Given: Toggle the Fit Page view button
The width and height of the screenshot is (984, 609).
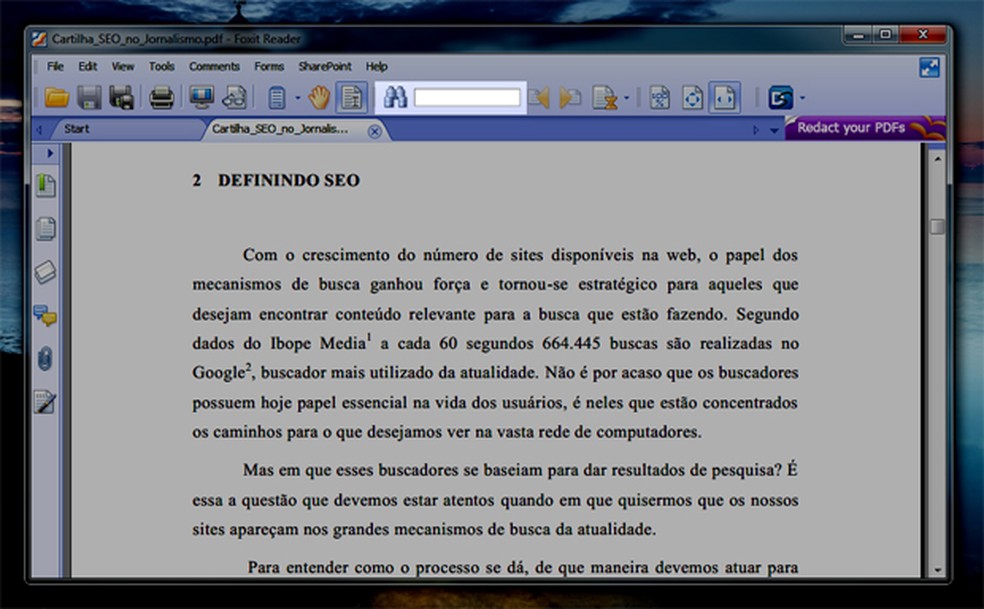Looking at the screenshot, I should tap(692, 97).
